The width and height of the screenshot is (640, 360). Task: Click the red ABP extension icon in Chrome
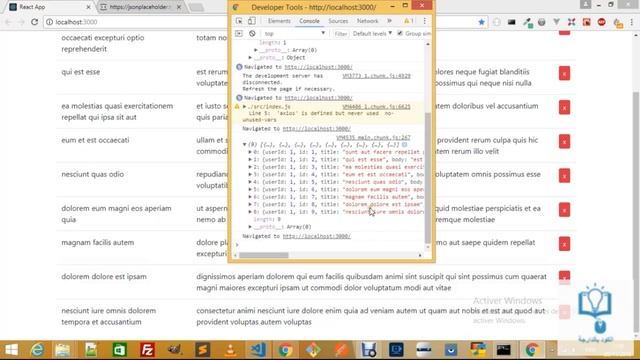click(x=602, y=22)
